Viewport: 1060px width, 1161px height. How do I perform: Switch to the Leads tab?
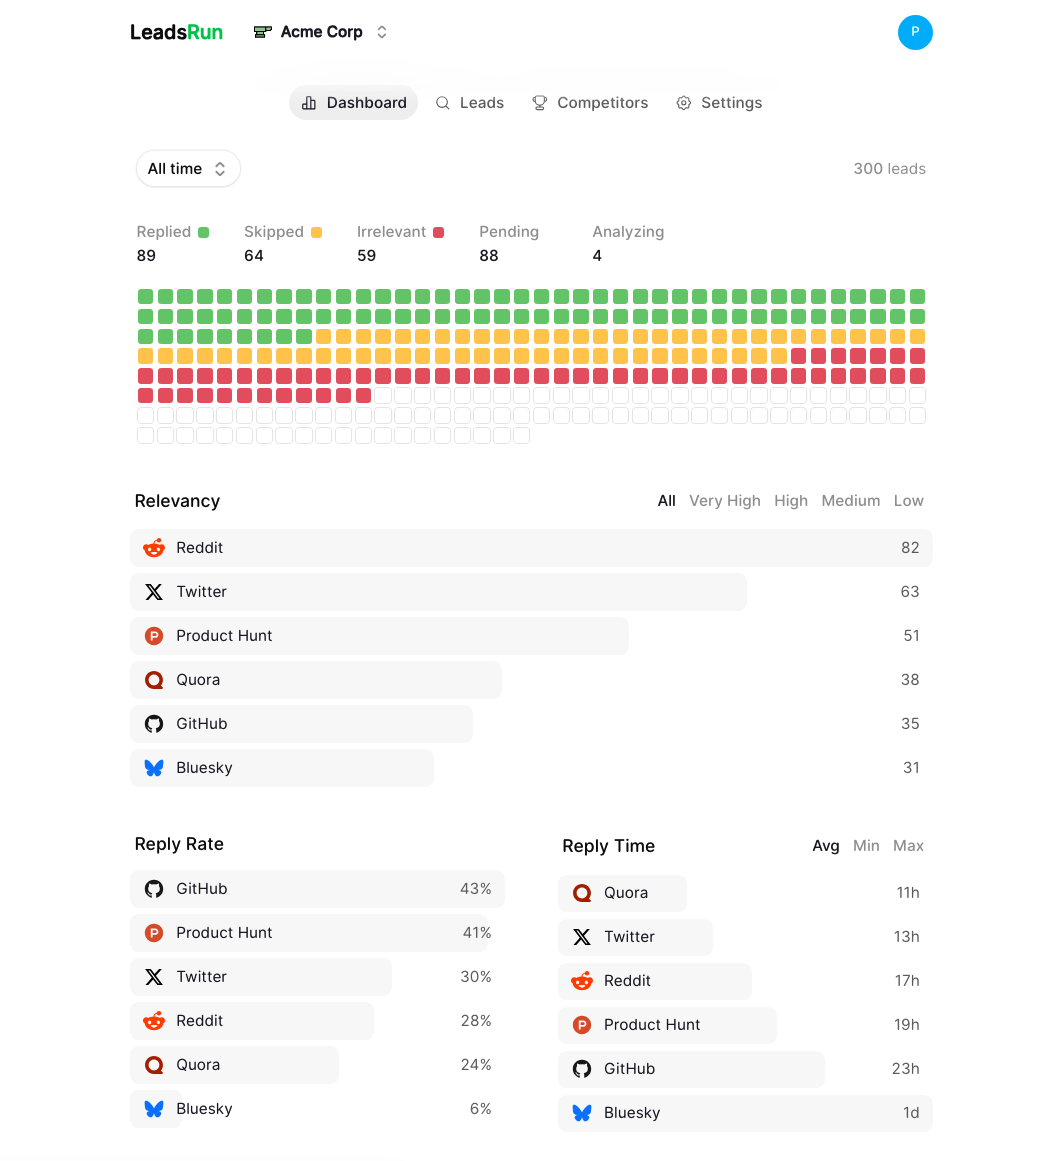[x=469, y=102]
